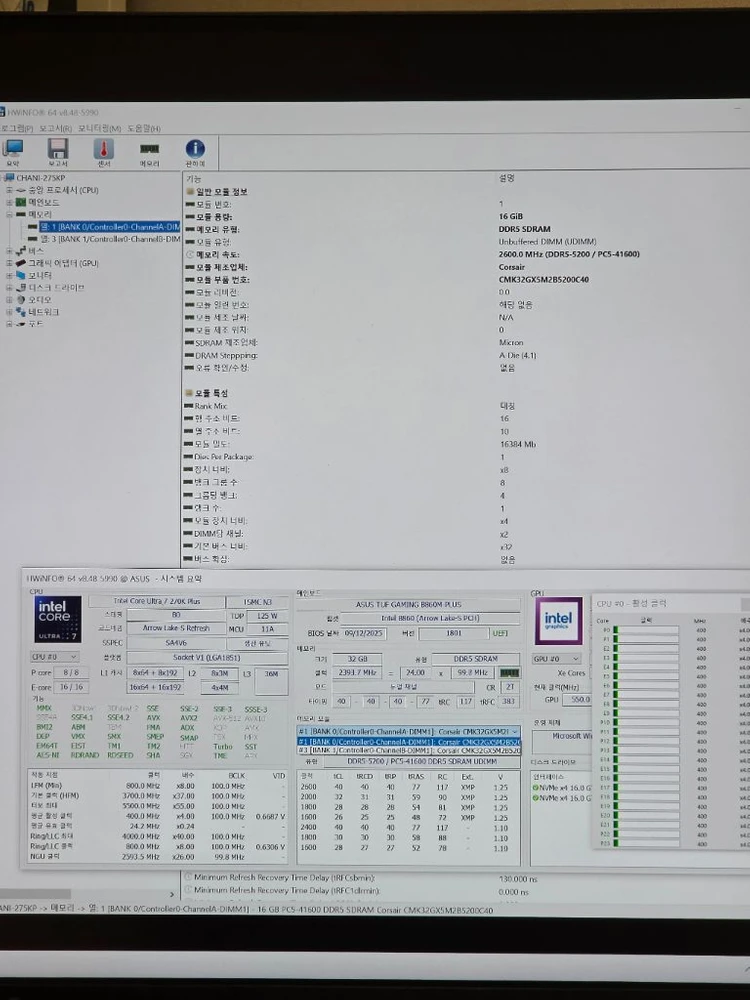
Task: Click the 오디오 speaker tree icon
Action: coord(22,300)
